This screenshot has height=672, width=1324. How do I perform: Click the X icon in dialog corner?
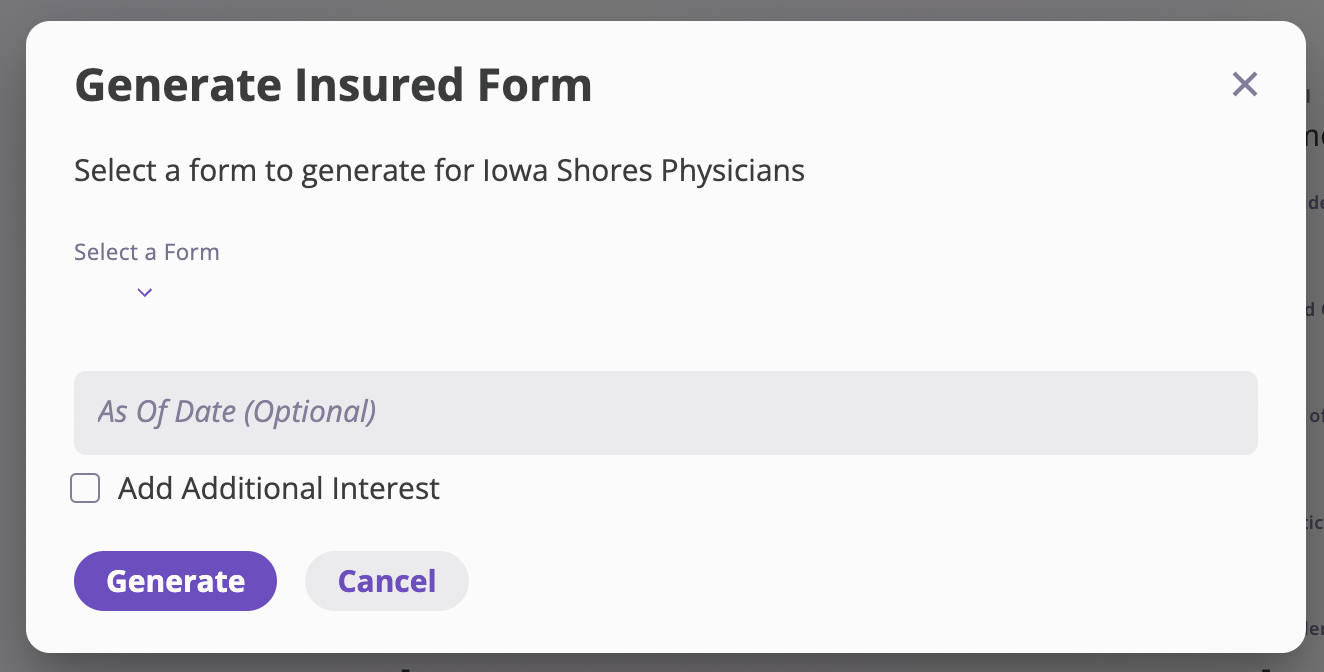pos(1244,84)
